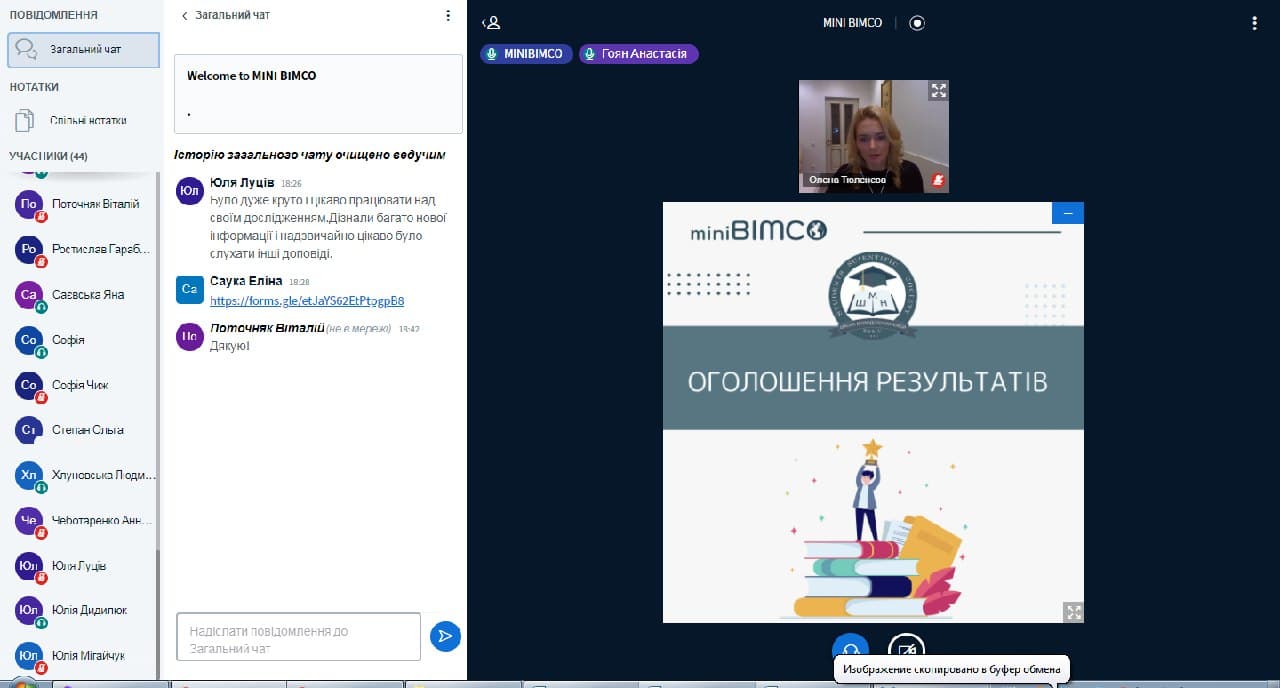Click the MINIBIMCO talking indicator

point(526,54)
